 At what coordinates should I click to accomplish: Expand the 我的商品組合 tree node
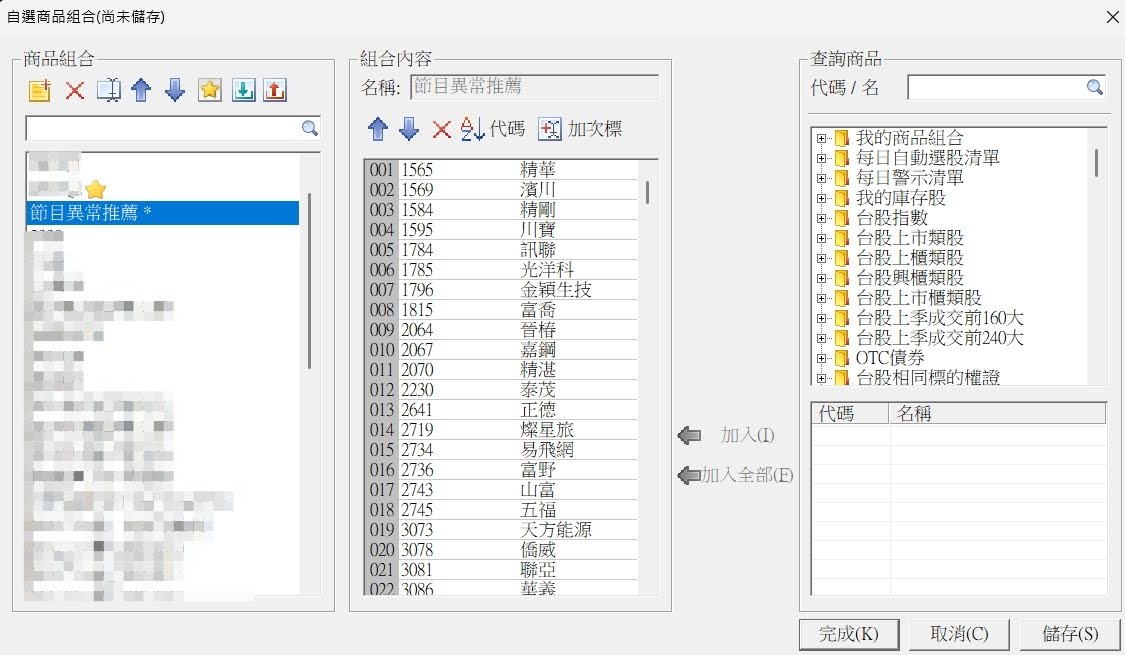click(822, 138)
